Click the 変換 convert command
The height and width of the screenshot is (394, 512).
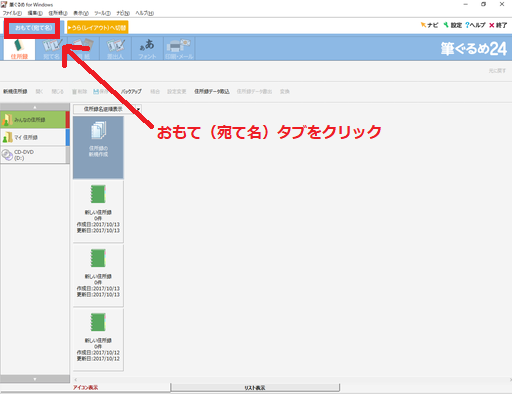pos(284,91)
